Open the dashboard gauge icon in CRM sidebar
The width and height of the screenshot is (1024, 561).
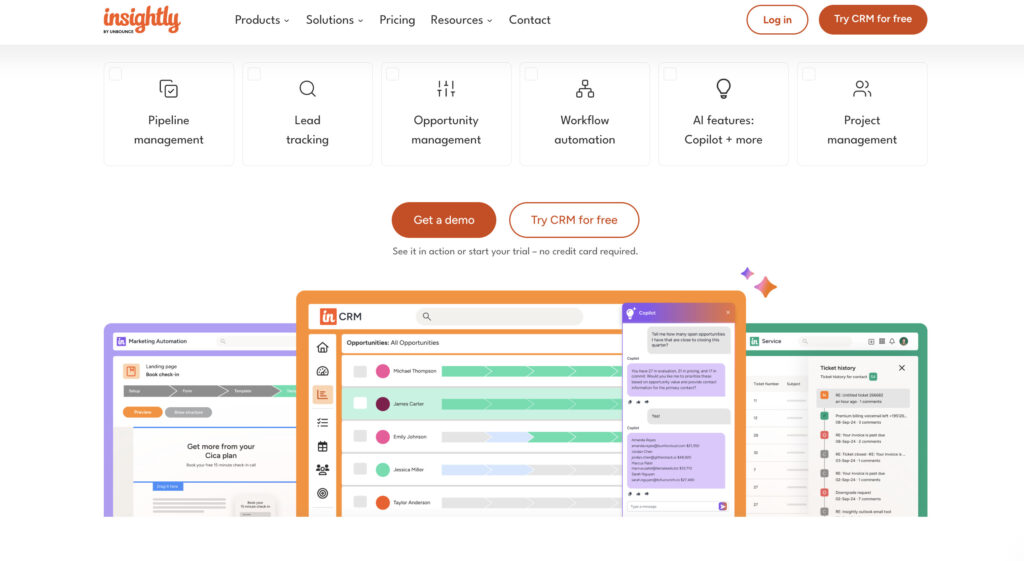[323, 371]
